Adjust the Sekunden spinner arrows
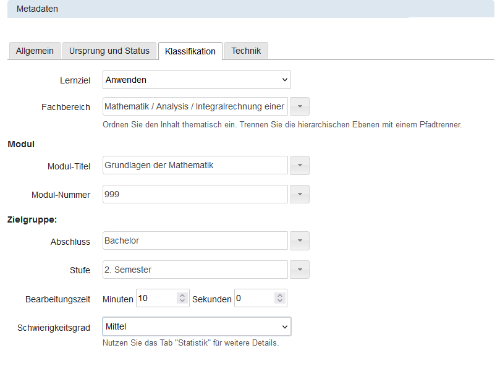 pos(280,298)
